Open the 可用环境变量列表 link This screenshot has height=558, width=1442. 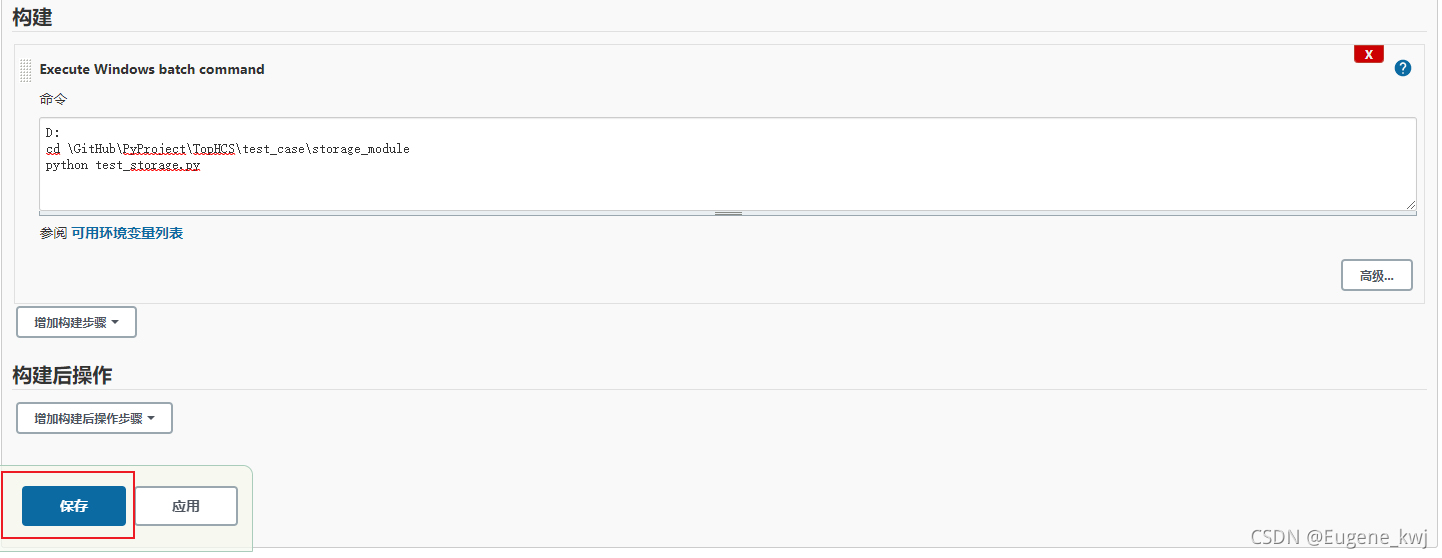tap(127, 233)
